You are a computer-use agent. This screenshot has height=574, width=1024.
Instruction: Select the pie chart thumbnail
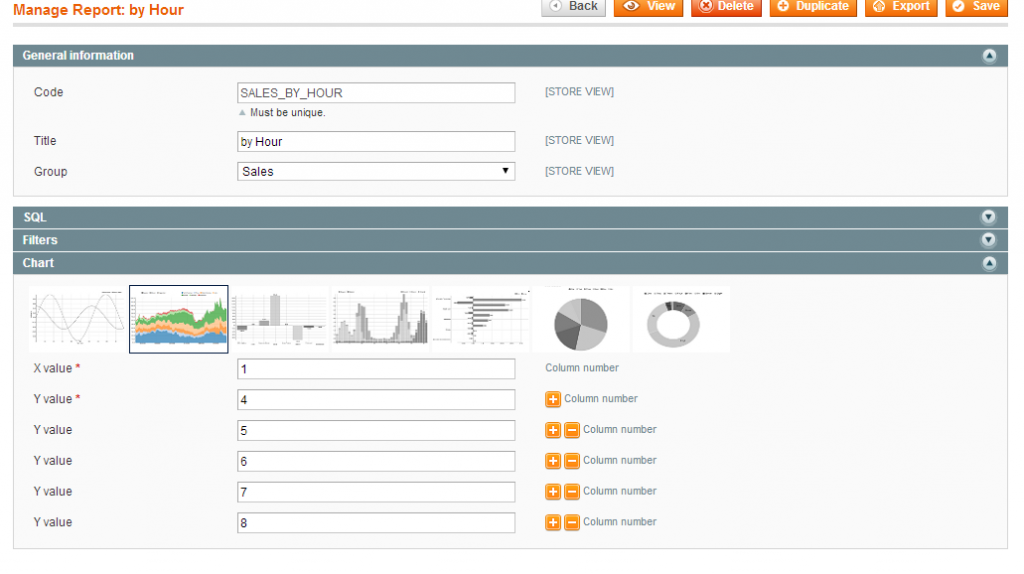tap(581, 319)
